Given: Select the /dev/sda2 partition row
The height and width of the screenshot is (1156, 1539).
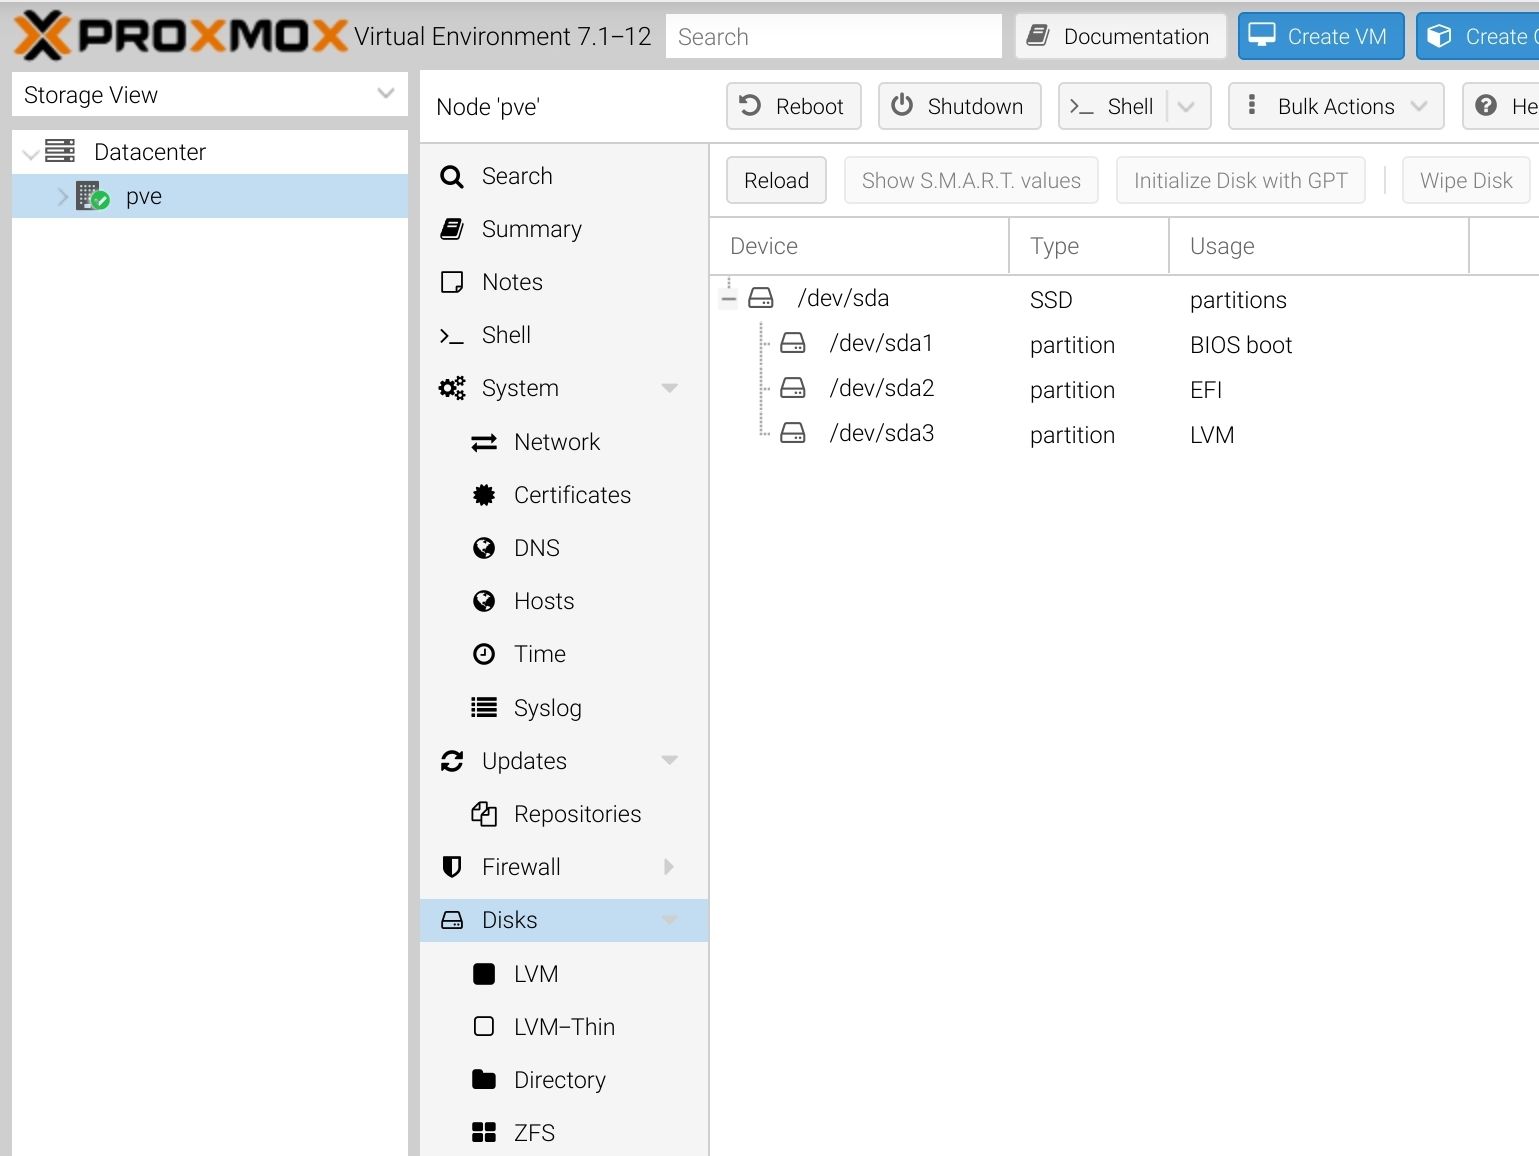Looking at the screenshot, I should point(1124,389).
